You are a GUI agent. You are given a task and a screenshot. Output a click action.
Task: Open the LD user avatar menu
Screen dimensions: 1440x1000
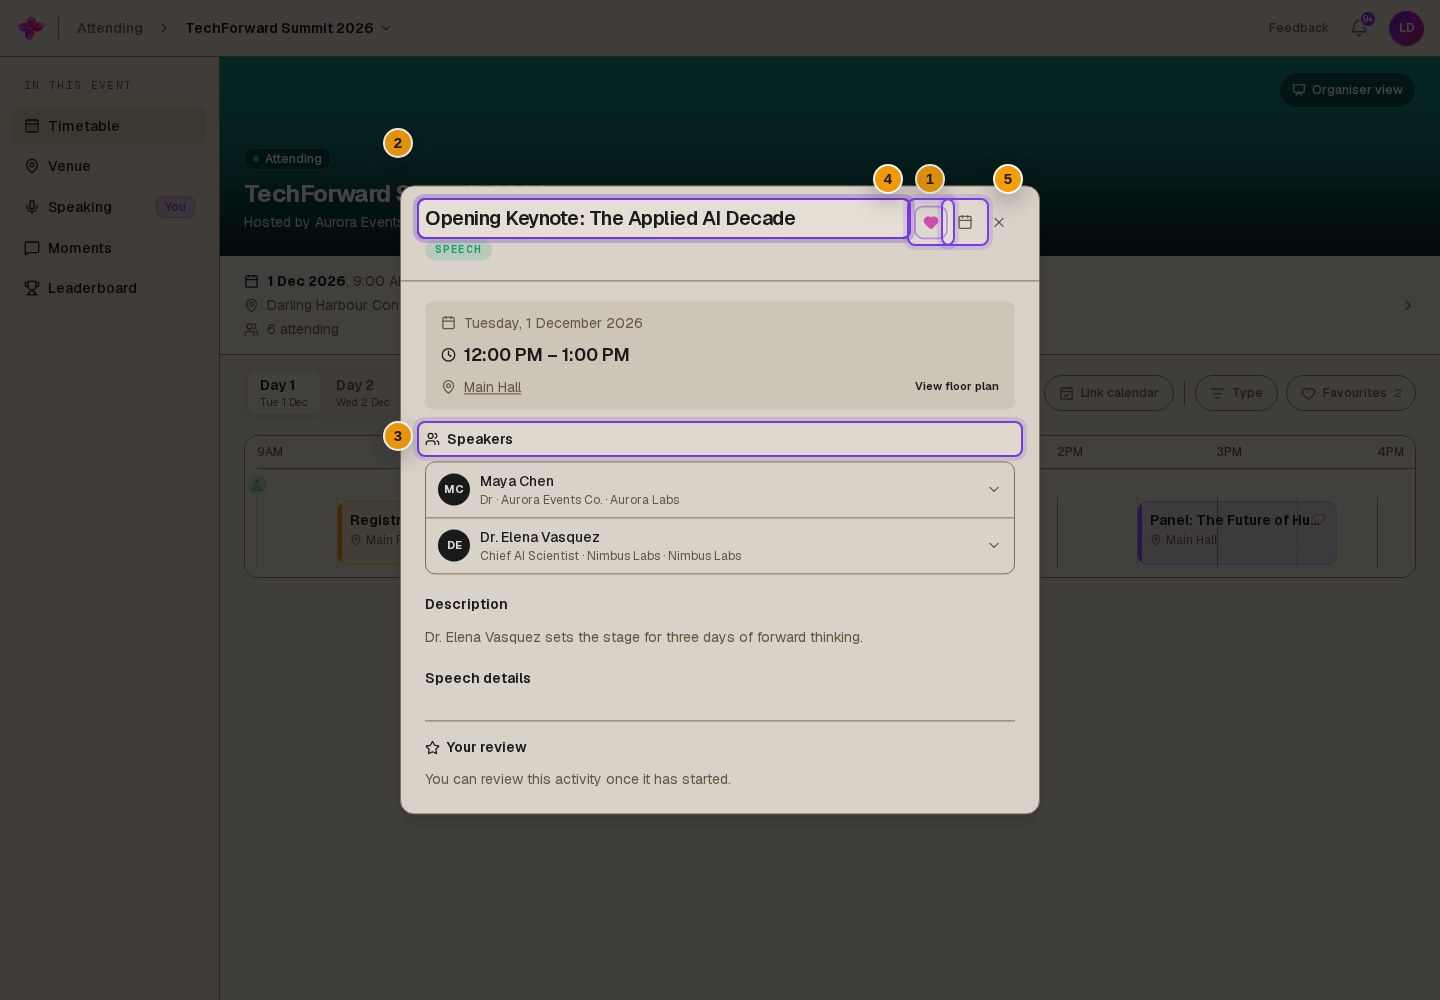1406,28
